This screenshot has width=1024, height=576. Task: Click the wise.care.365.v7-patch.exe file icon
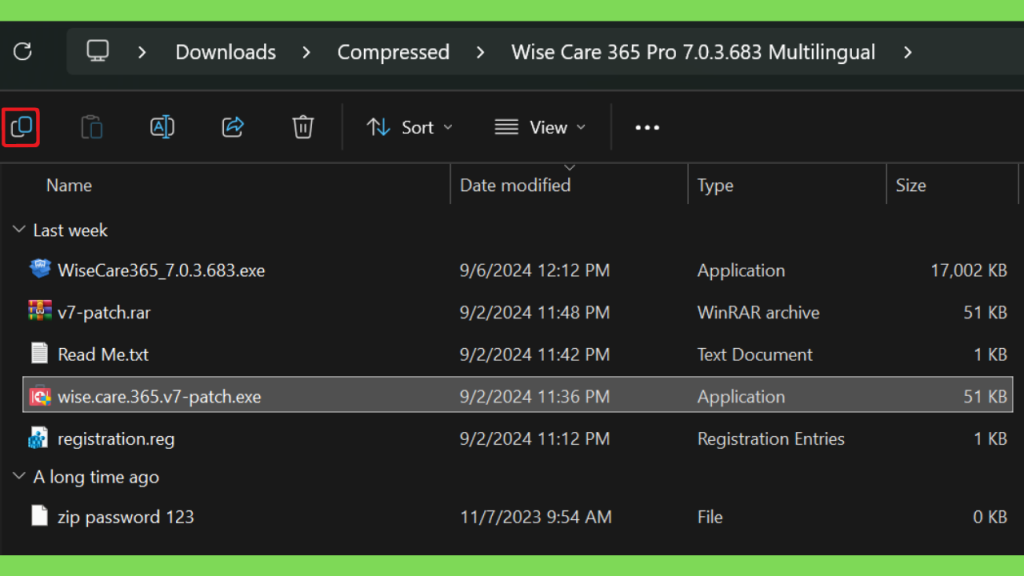point(40,396)
